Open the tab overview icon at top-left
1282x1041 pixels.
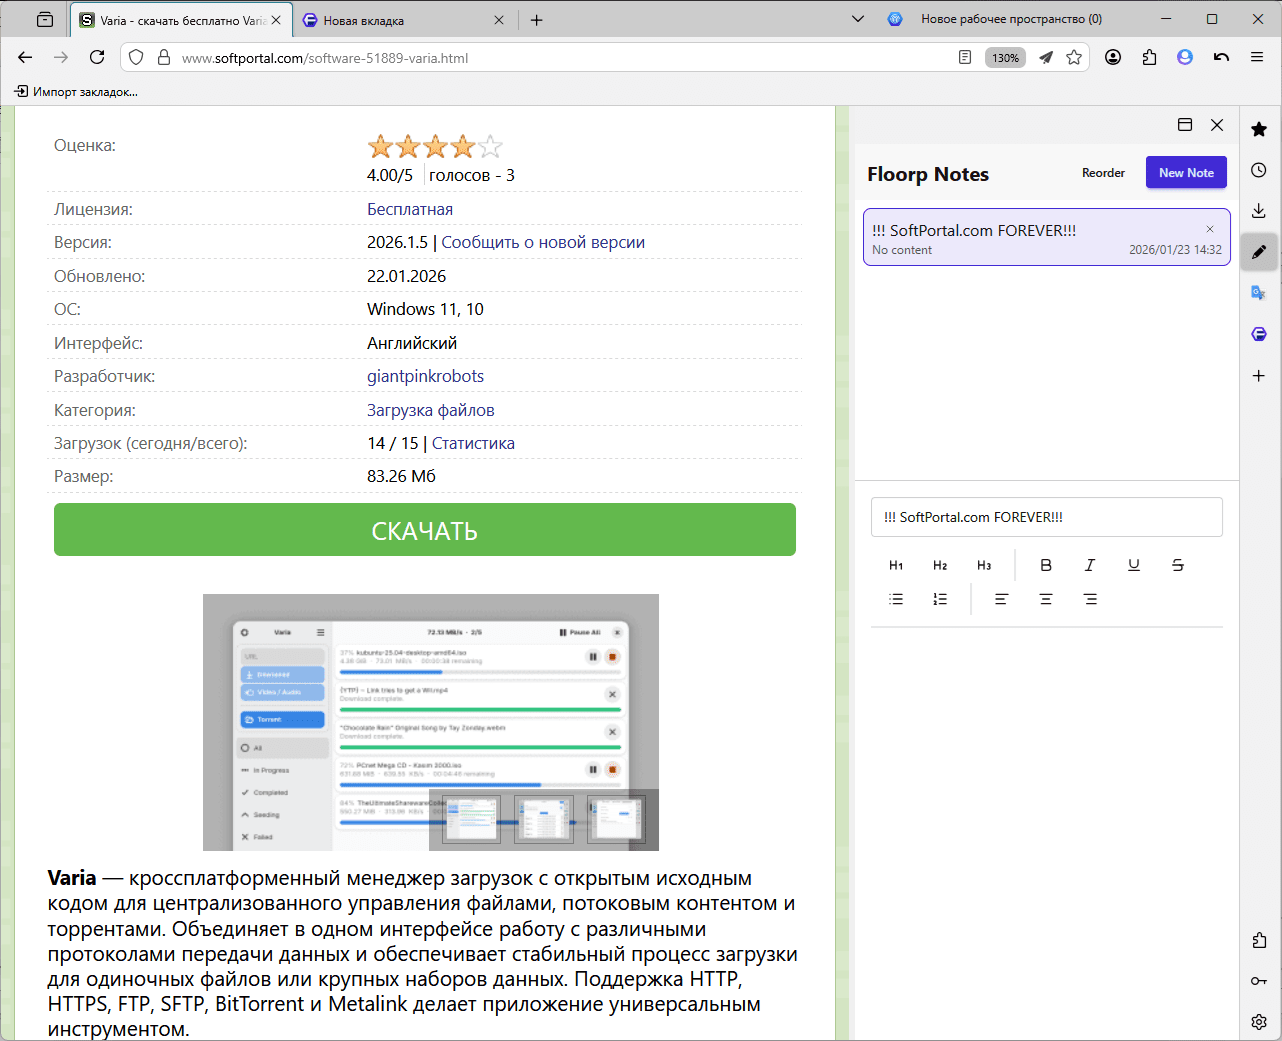pyautogui.click(x=45, y=20)
